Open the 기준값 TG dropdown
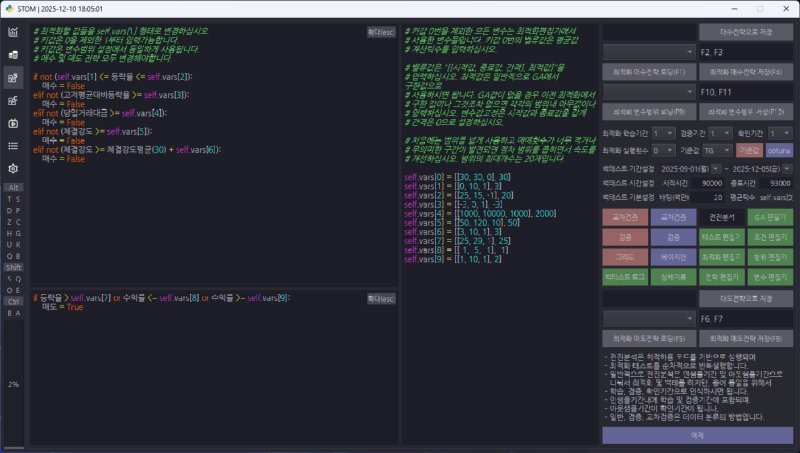Viewport: 800px width, 453px height. pos(716,150)
